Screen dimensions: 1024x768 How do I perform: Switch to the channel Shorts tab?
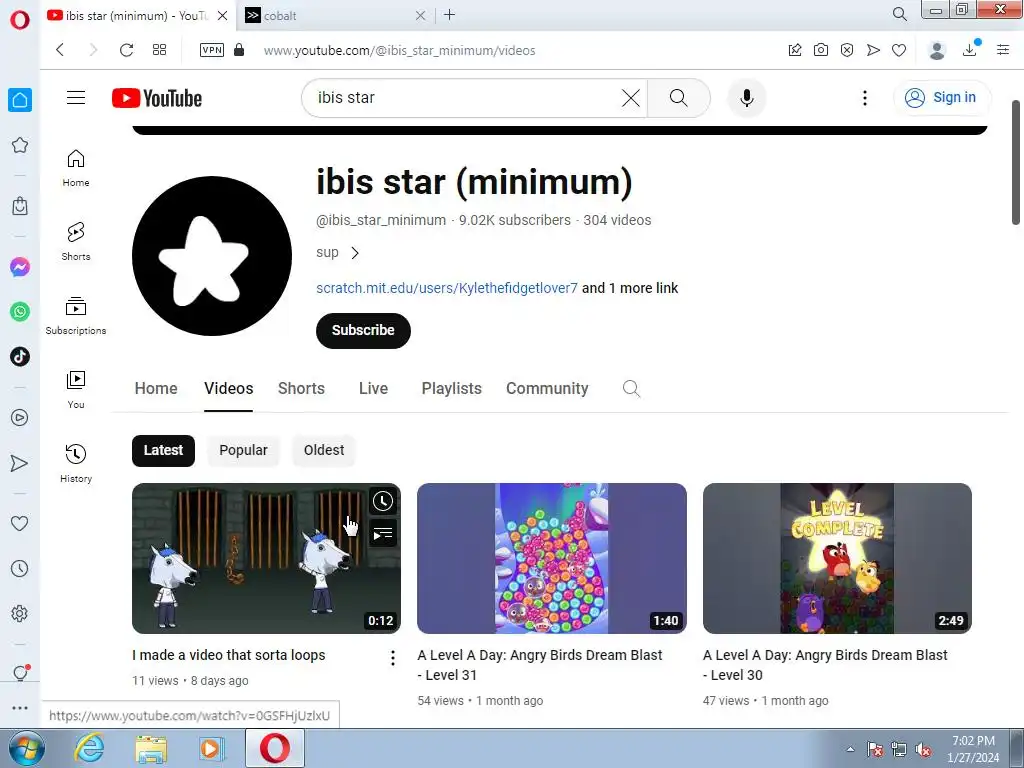tap(301, 389)
